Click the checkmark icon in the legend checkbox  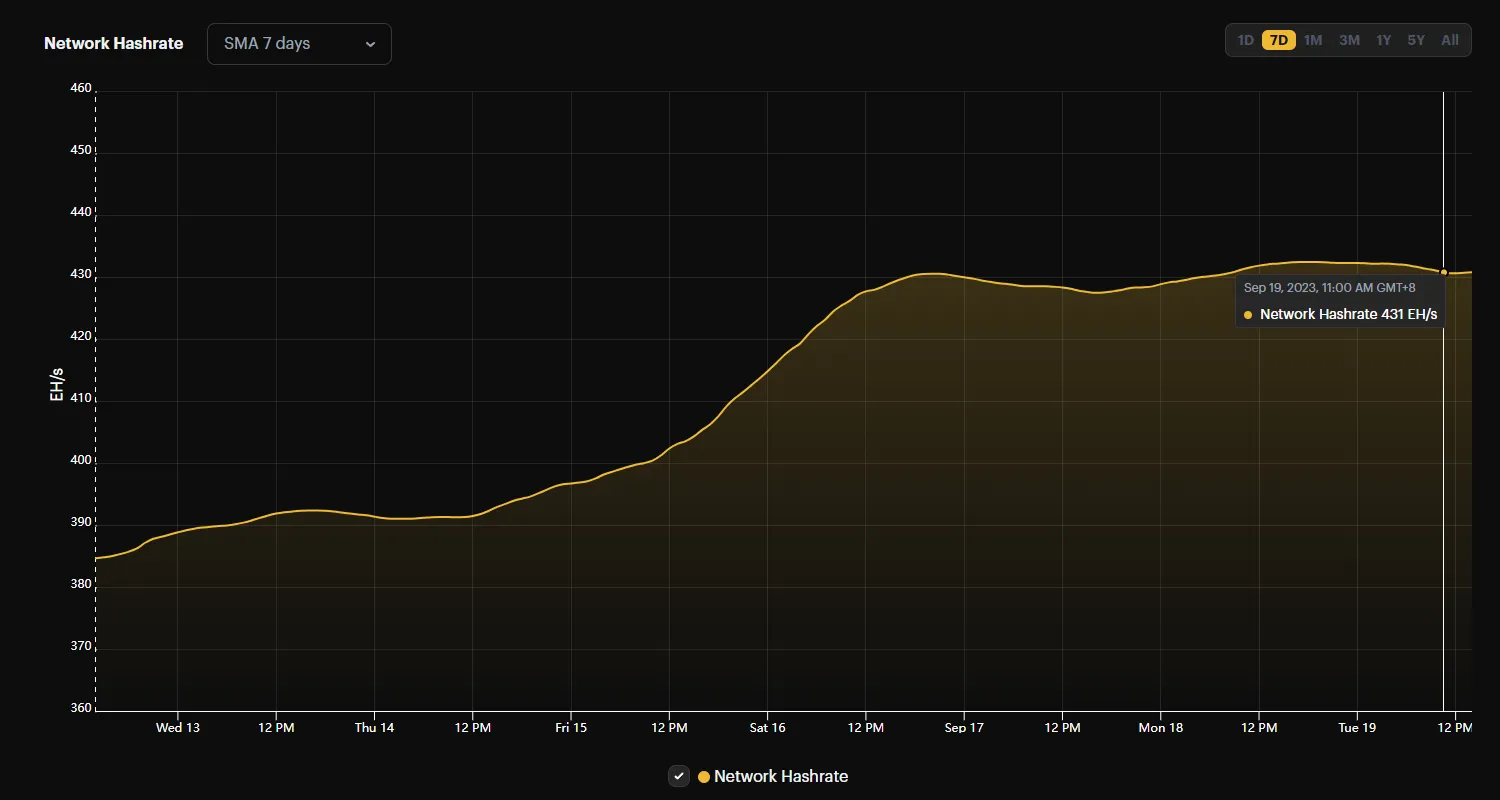click(678, 776)
